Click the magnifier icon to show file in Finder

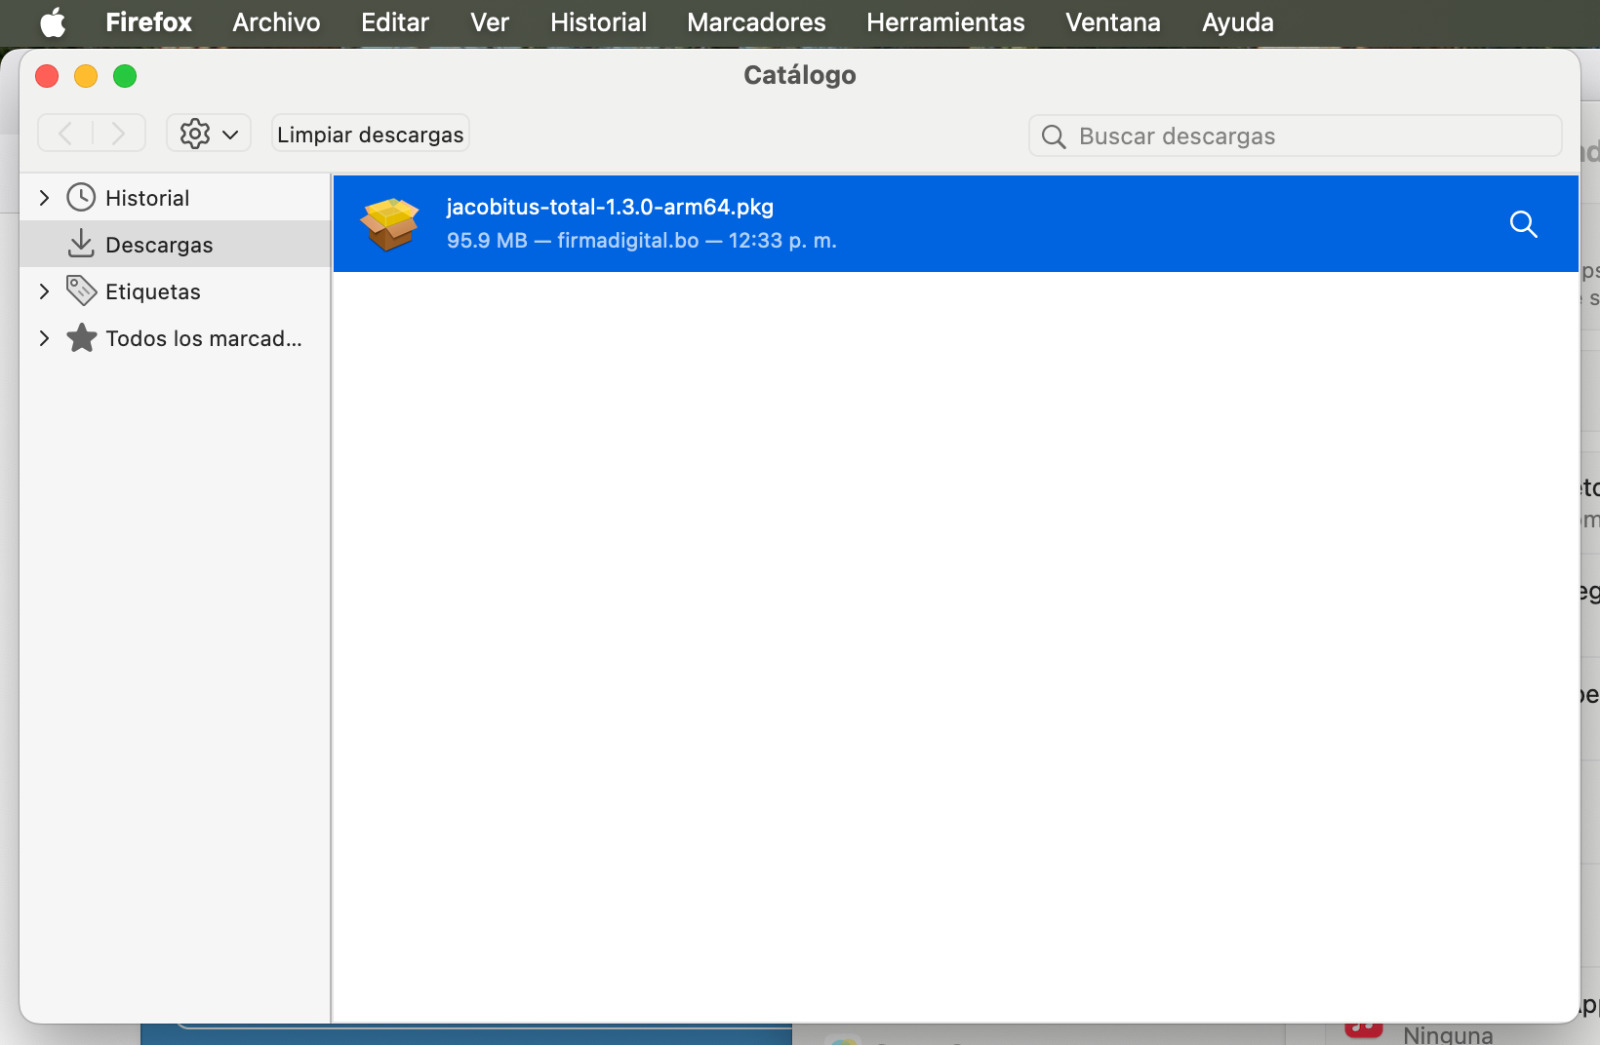1522,224
